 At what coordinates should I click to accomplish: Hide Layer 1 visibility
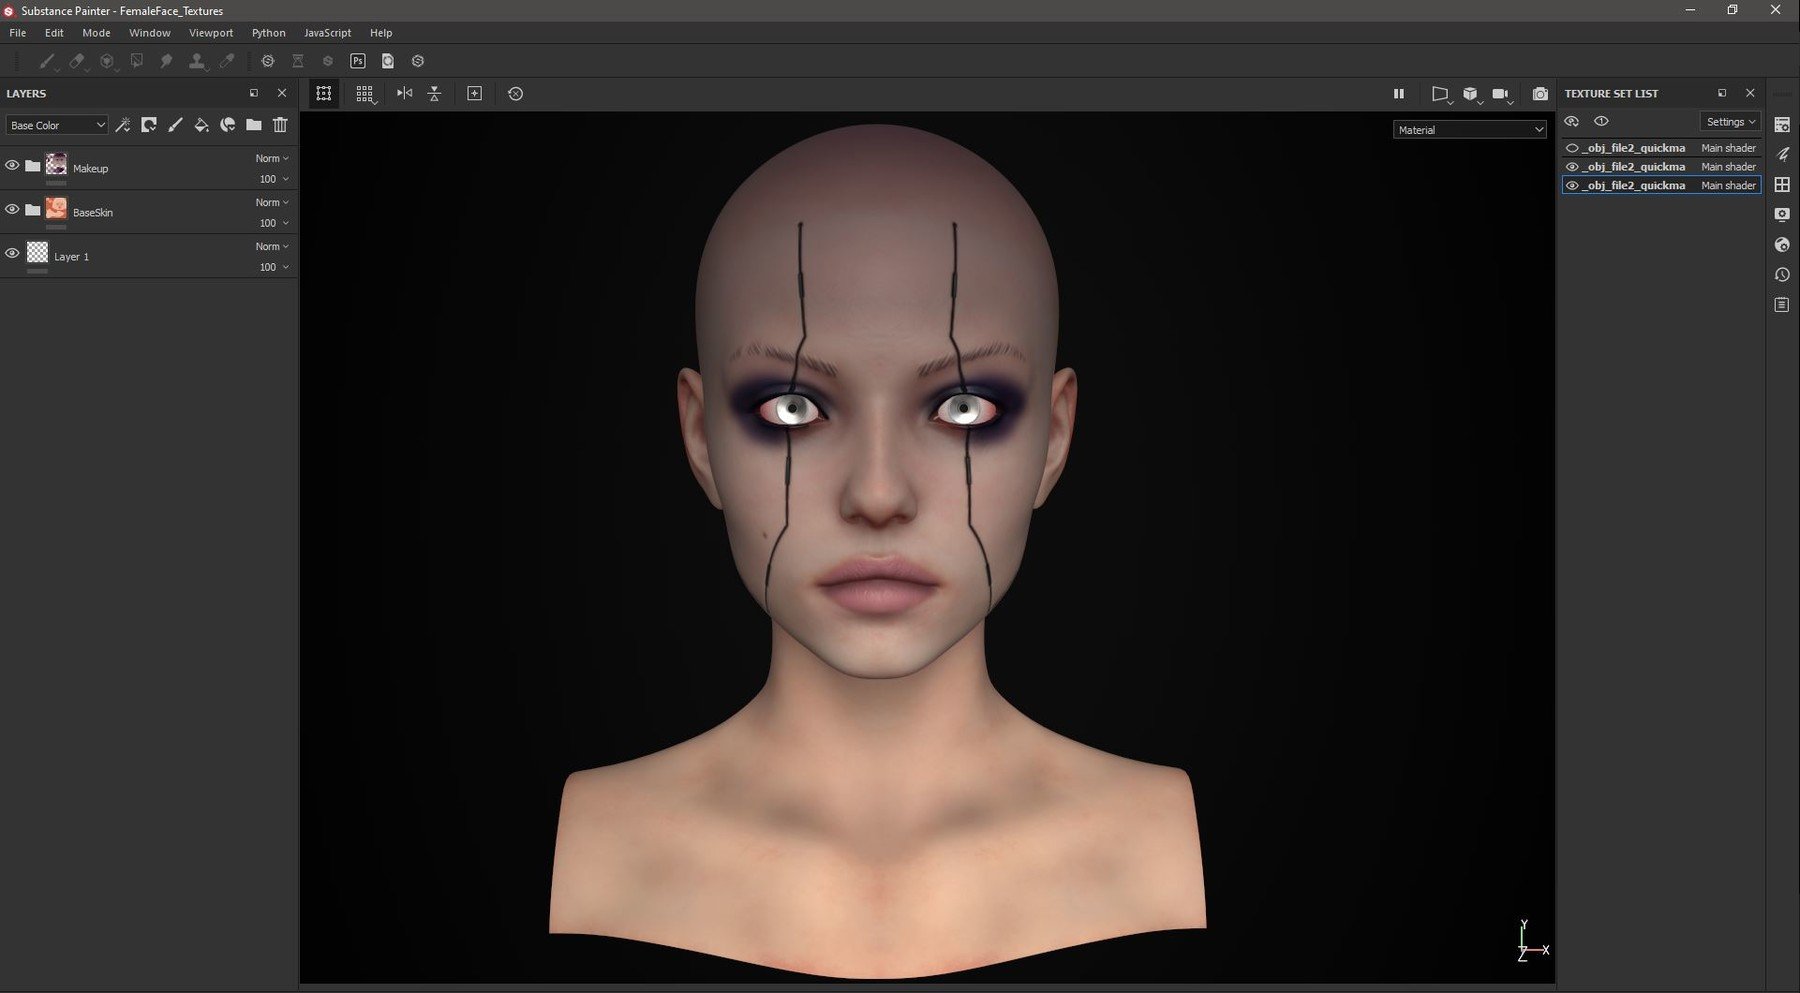click(12, 253)
